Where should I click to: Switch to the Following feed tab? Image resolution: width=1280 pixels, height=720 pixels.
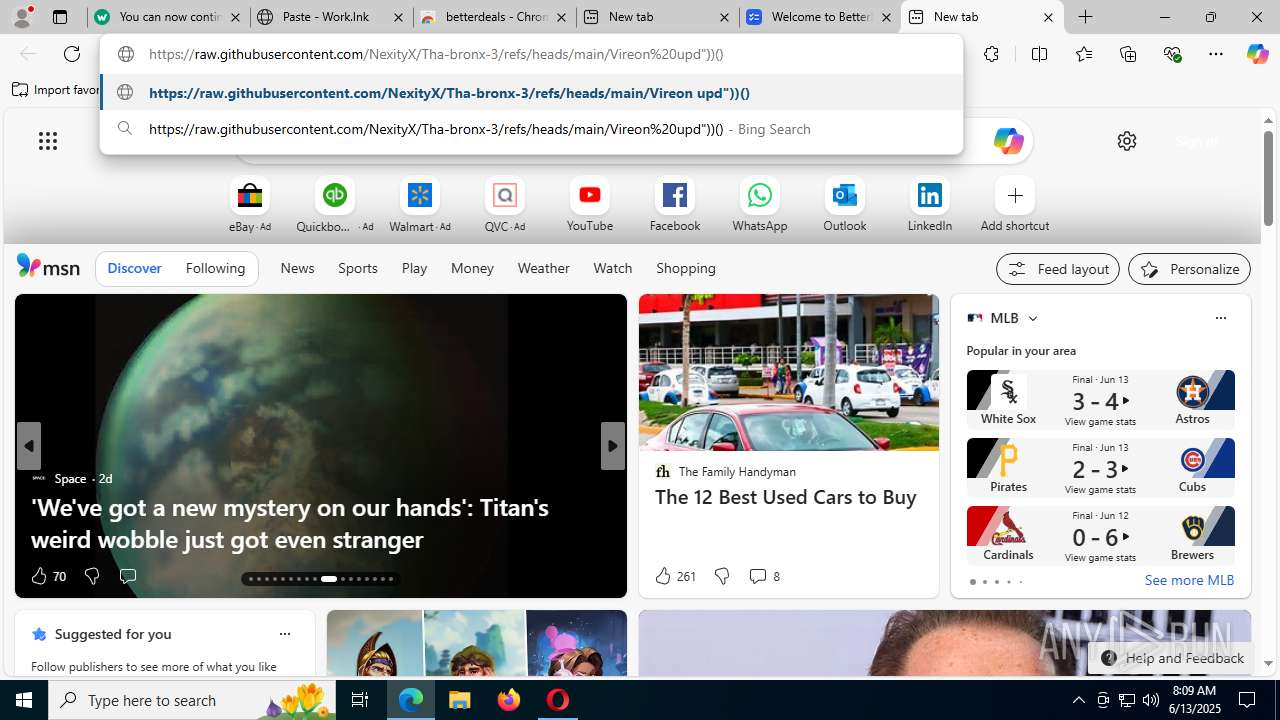click(215, 268)
